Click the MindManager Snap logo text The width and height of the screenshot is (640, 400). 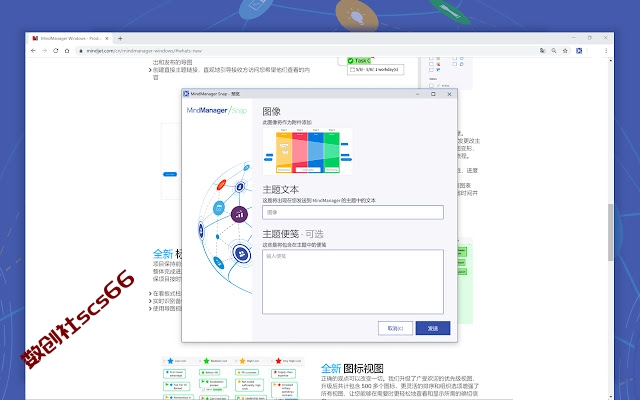tap(217, 110)
